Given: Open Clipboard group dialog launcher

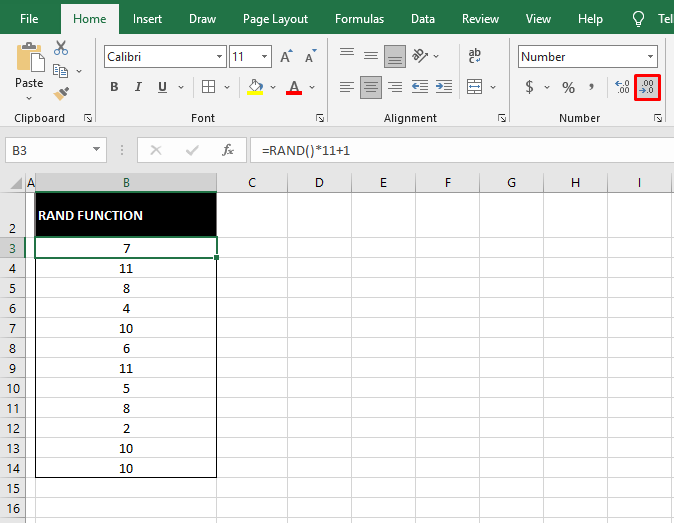Looking at the screenshot, I should click(88, 118).
